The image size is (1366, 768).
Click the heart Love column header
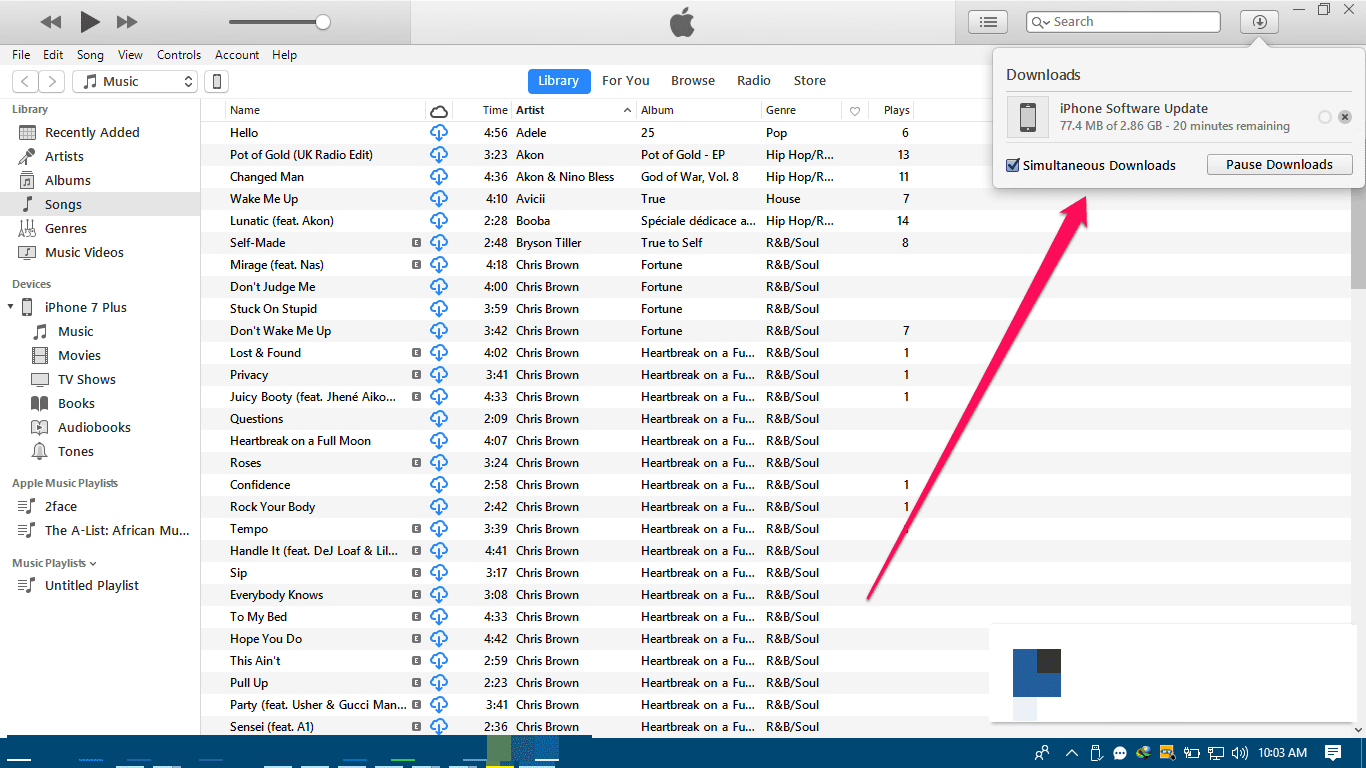pos(855,111)
